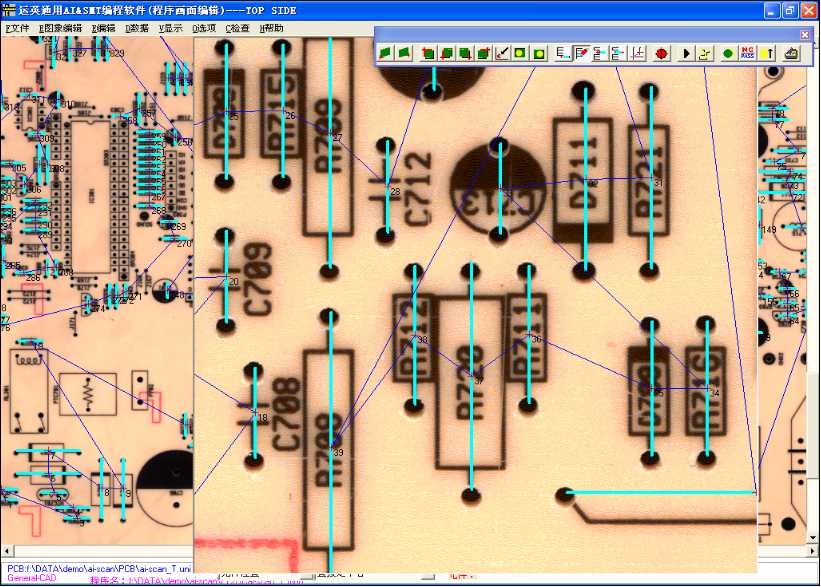Click the diagonal red arrow toolbar icon
821x587 pixels.
(503, 53)
